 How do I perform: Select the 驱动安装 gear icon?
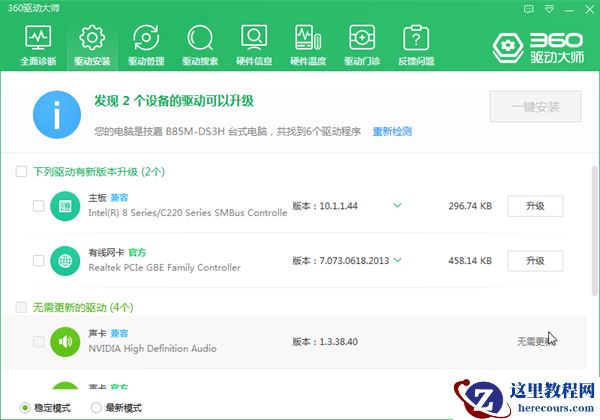pos(92,45)
